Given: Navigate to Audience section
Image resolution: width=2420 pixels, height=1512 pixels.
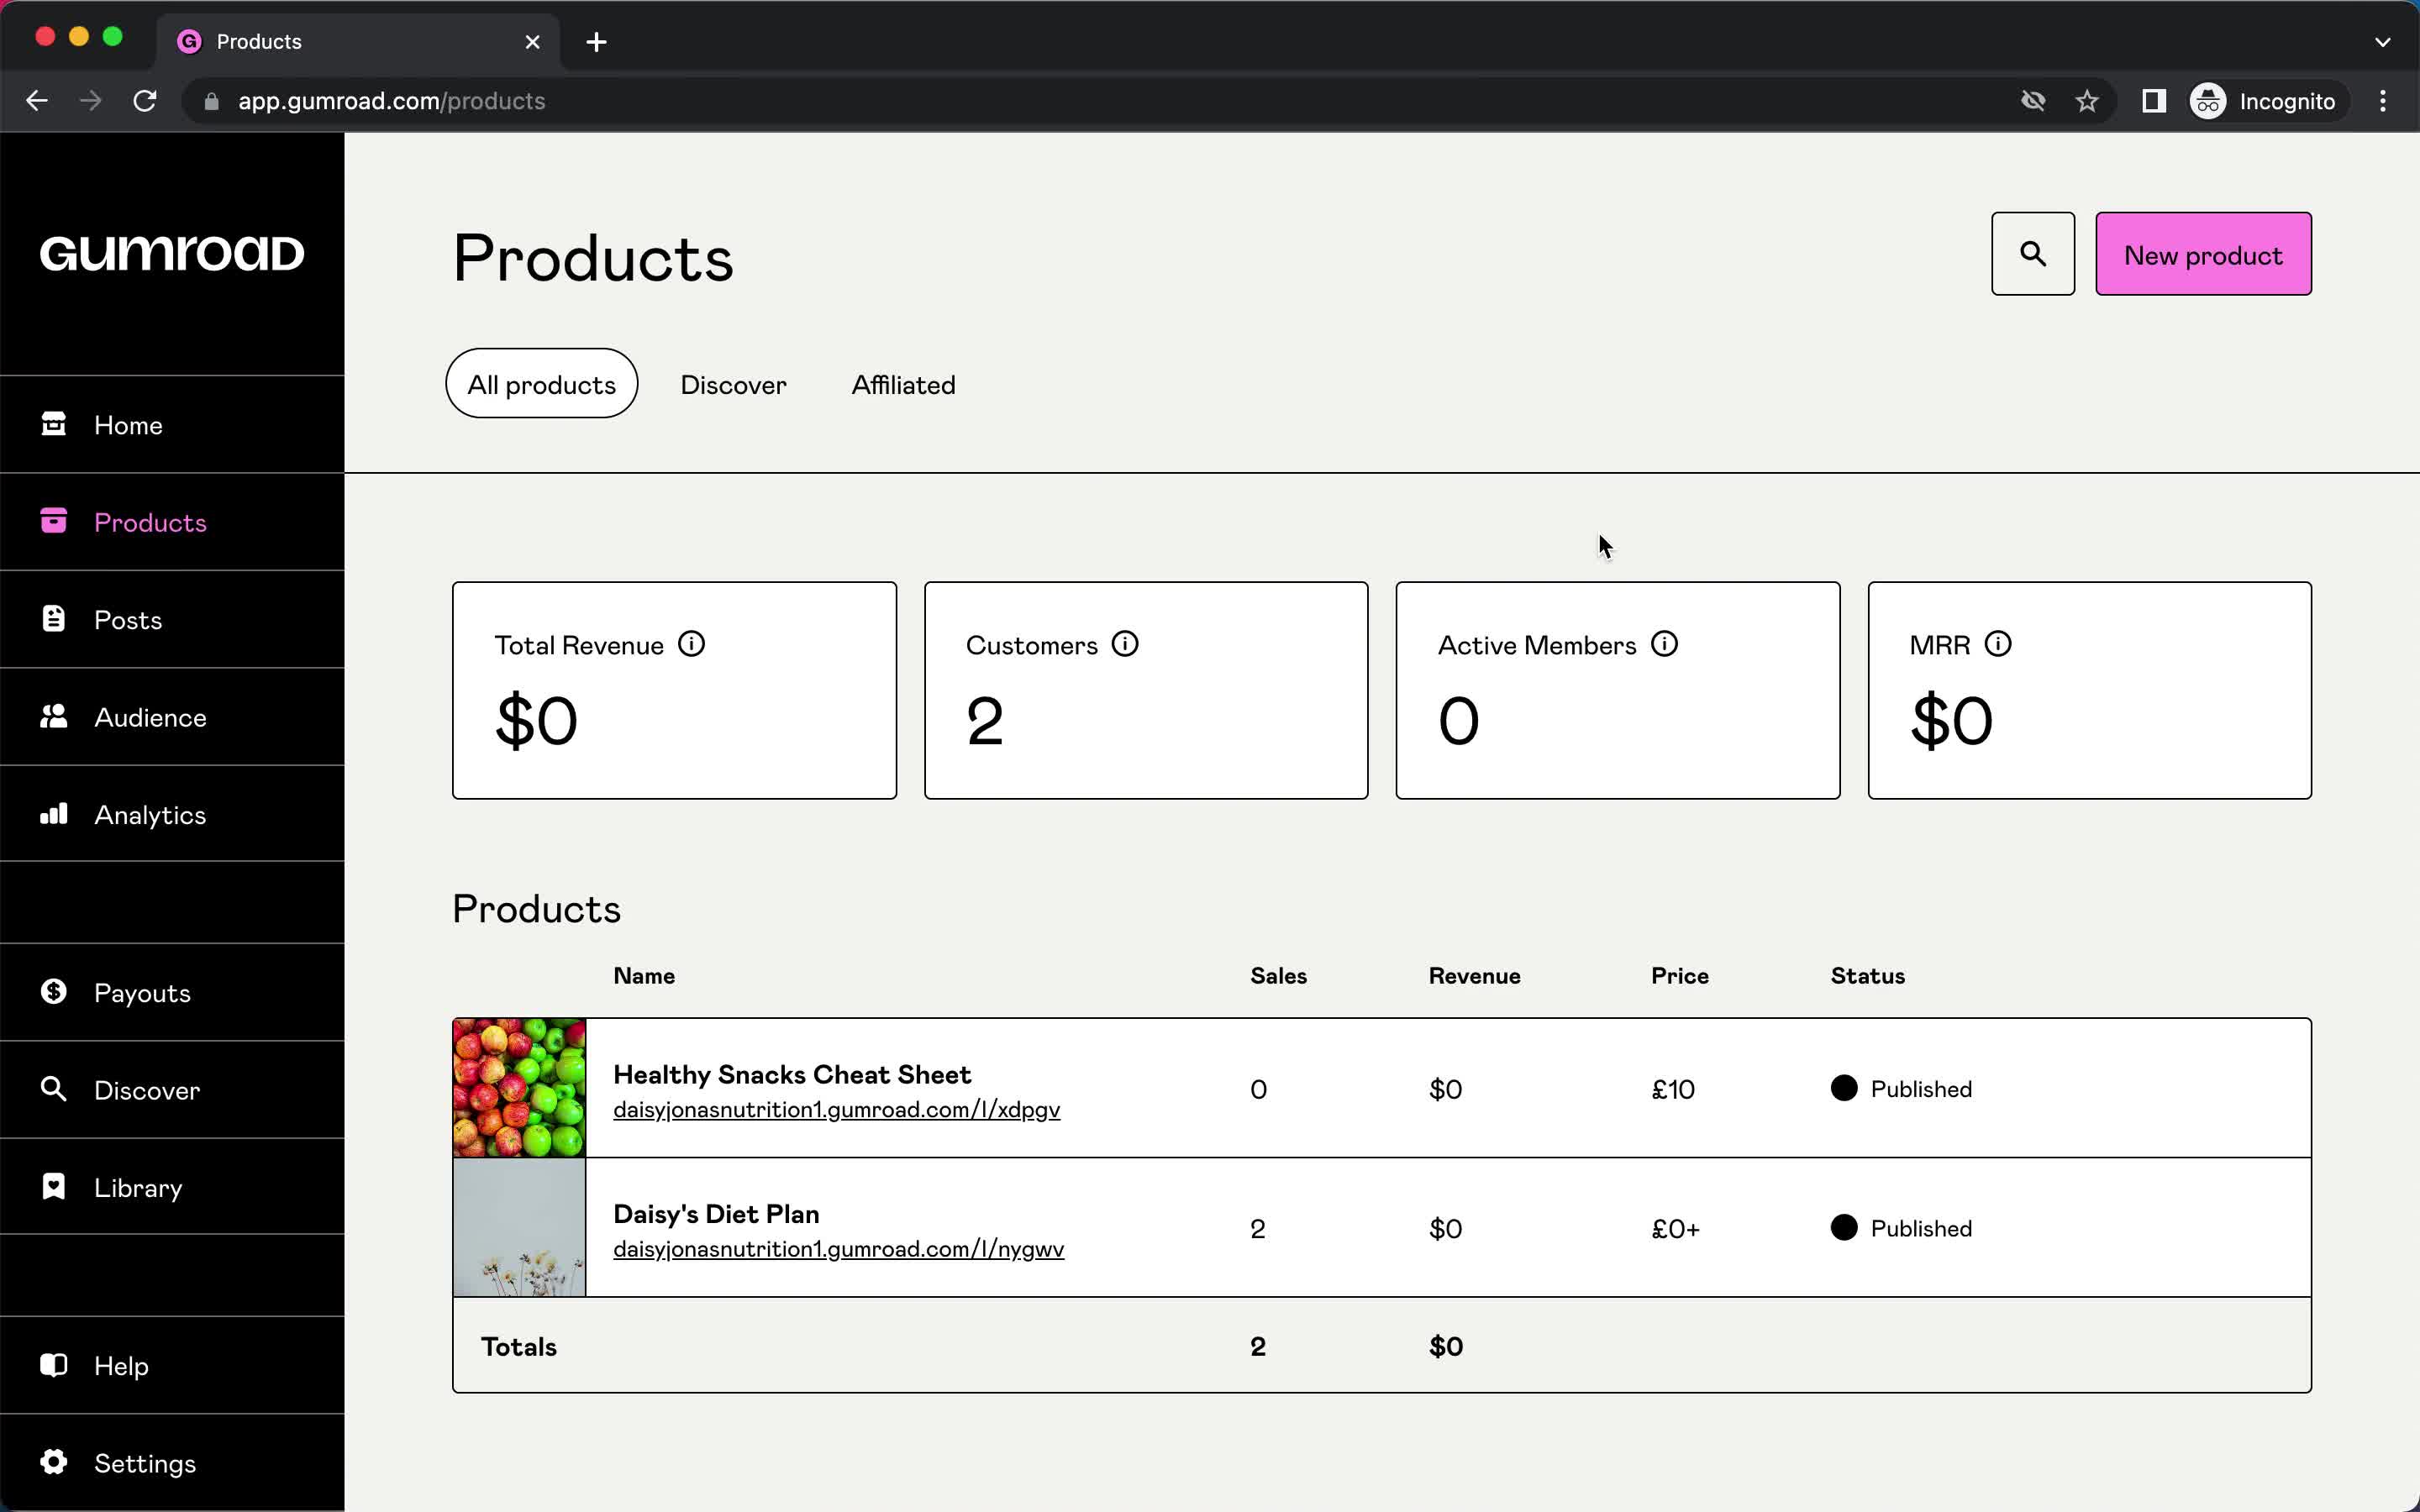Looking at the screenshot, I should click(150, 717).
